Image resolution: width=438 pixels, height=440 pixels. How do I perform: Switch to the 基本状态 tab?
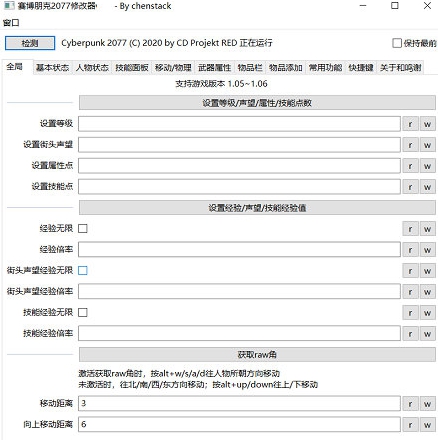click(52, 68)
